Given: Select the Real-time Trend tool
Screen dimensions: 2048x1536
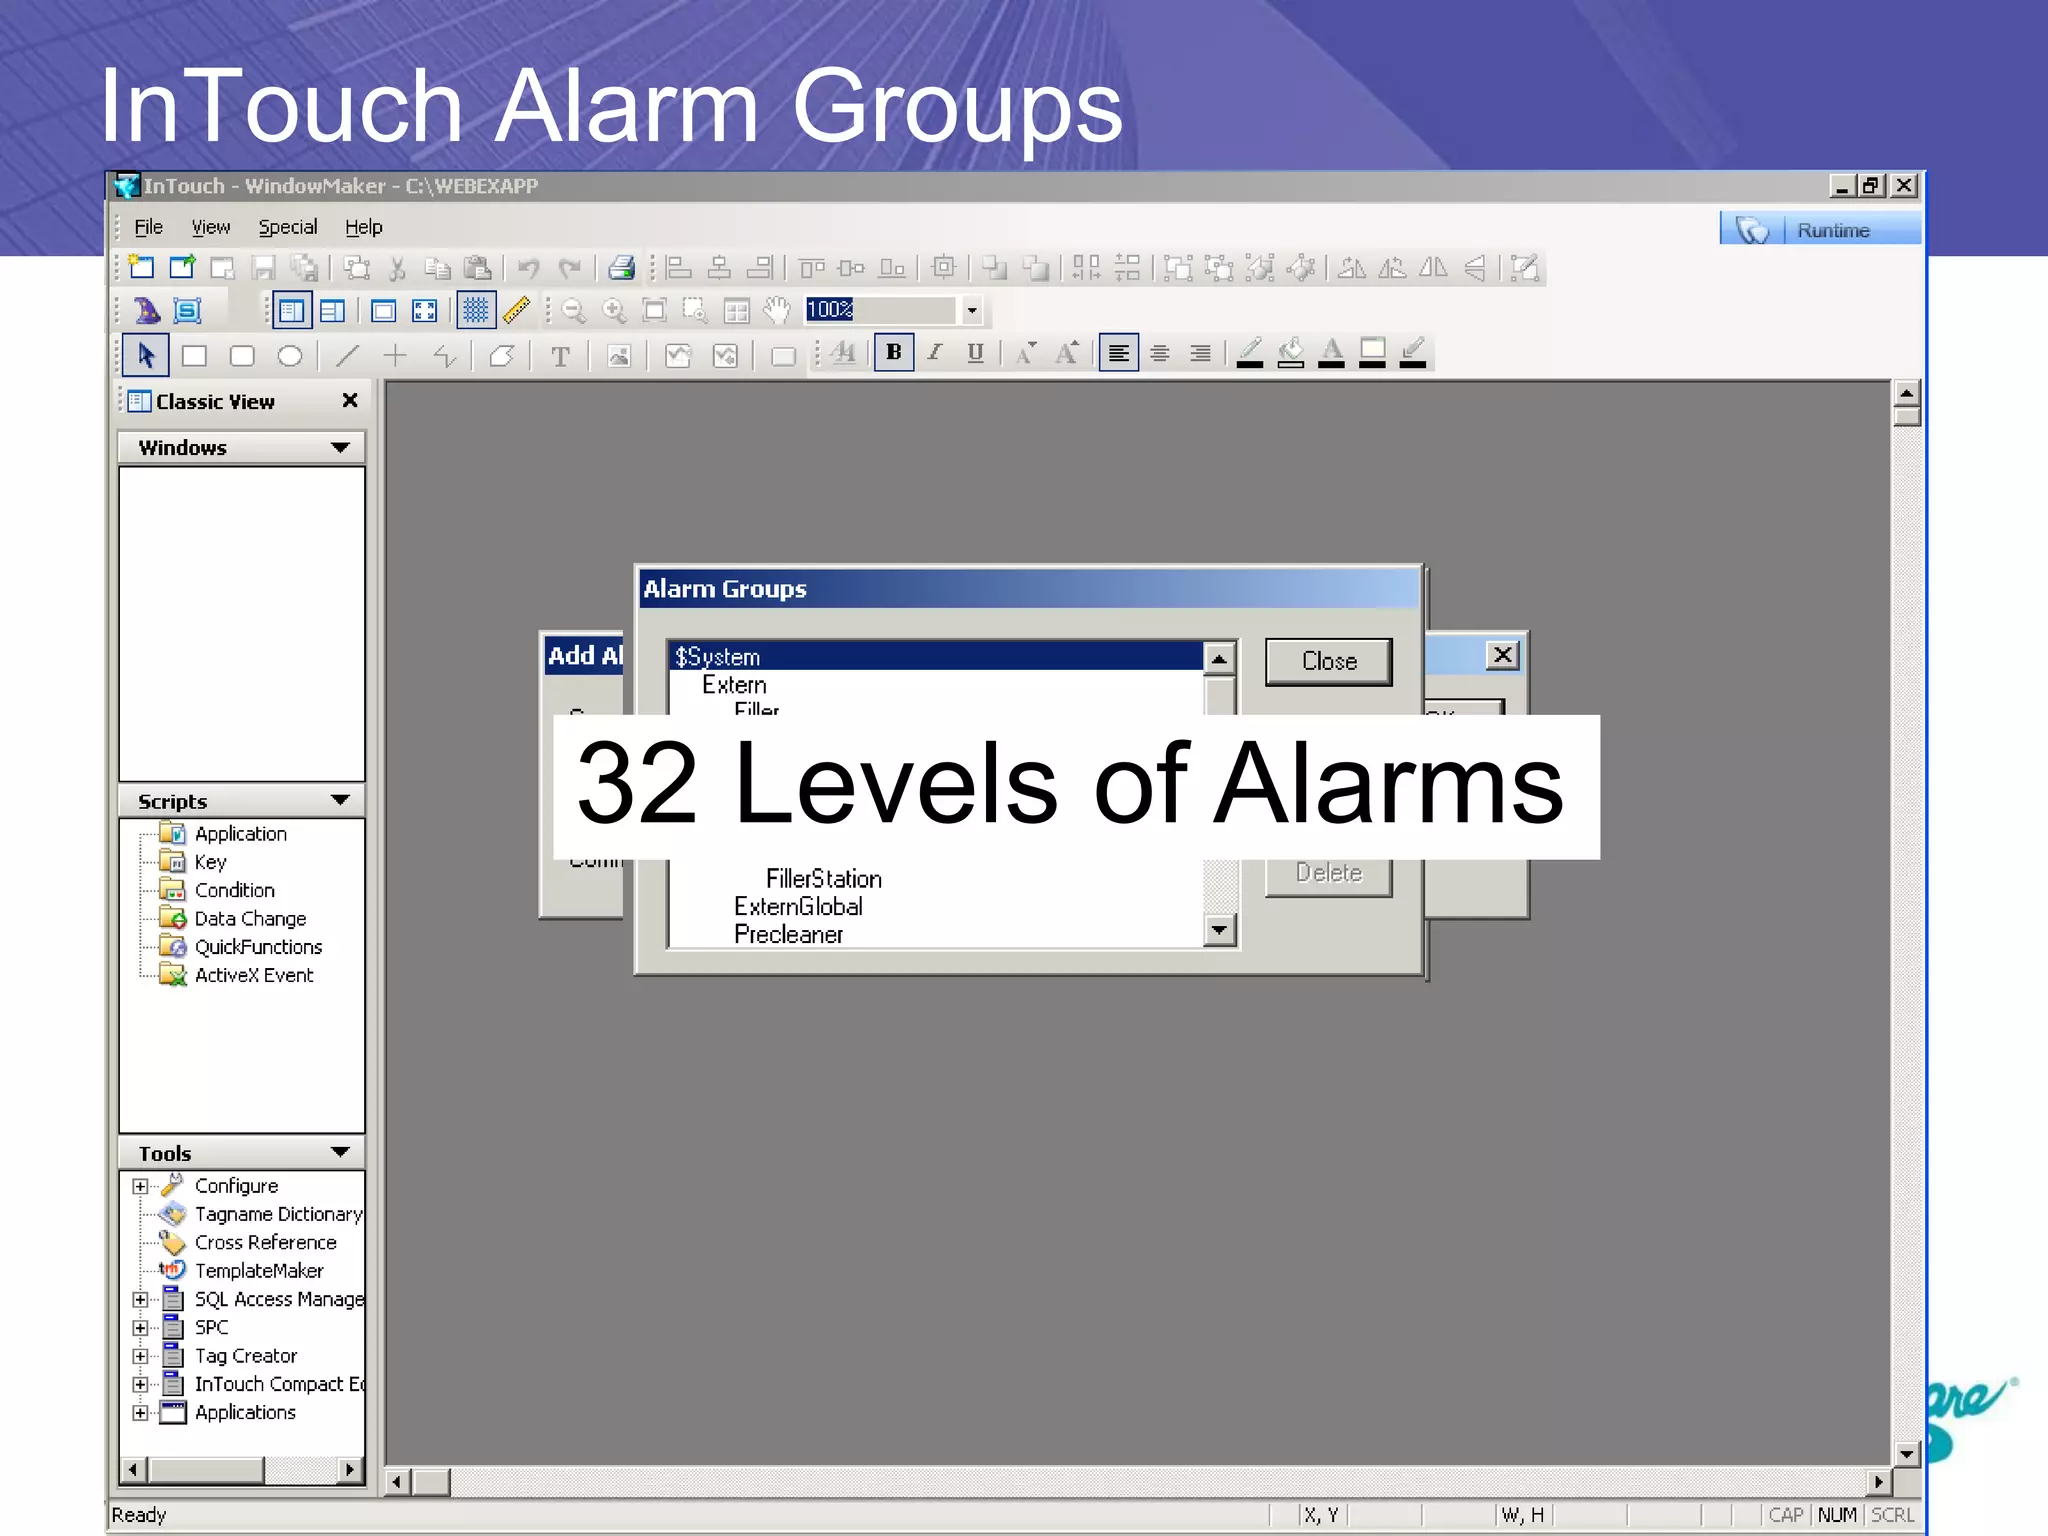Looking at the screenshot, I should click(678, 355).
